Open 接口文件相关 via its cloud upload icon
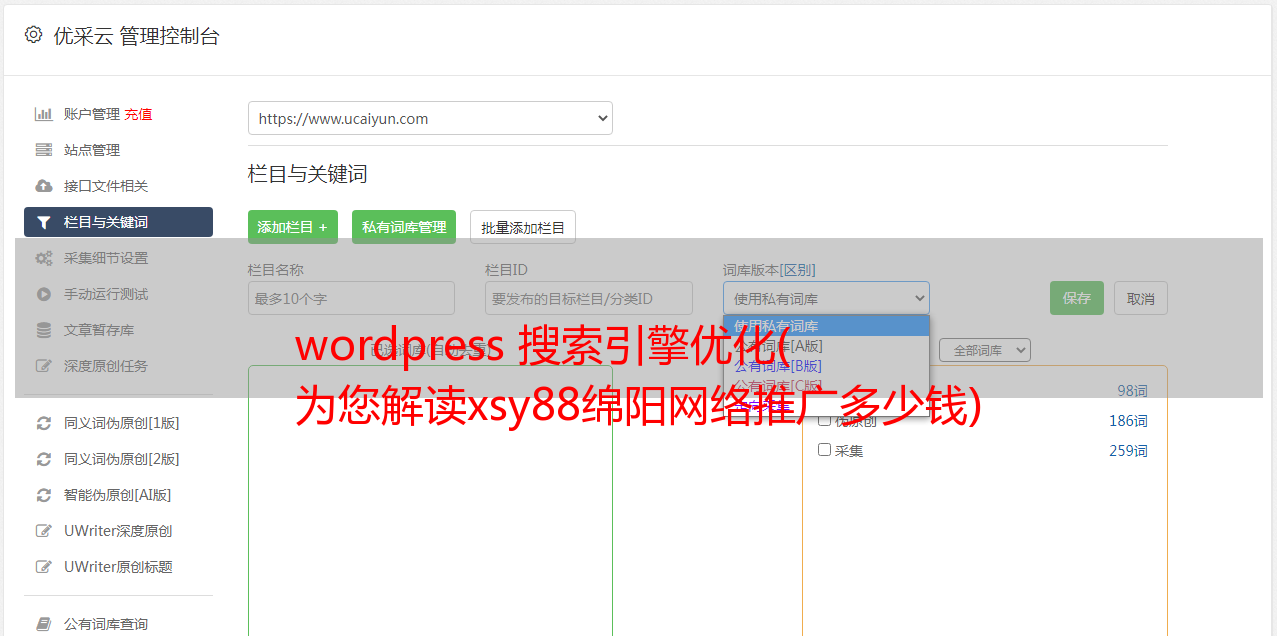This screenshot has width=1277, height=636. pyautogui.click(x=44, y=186)
